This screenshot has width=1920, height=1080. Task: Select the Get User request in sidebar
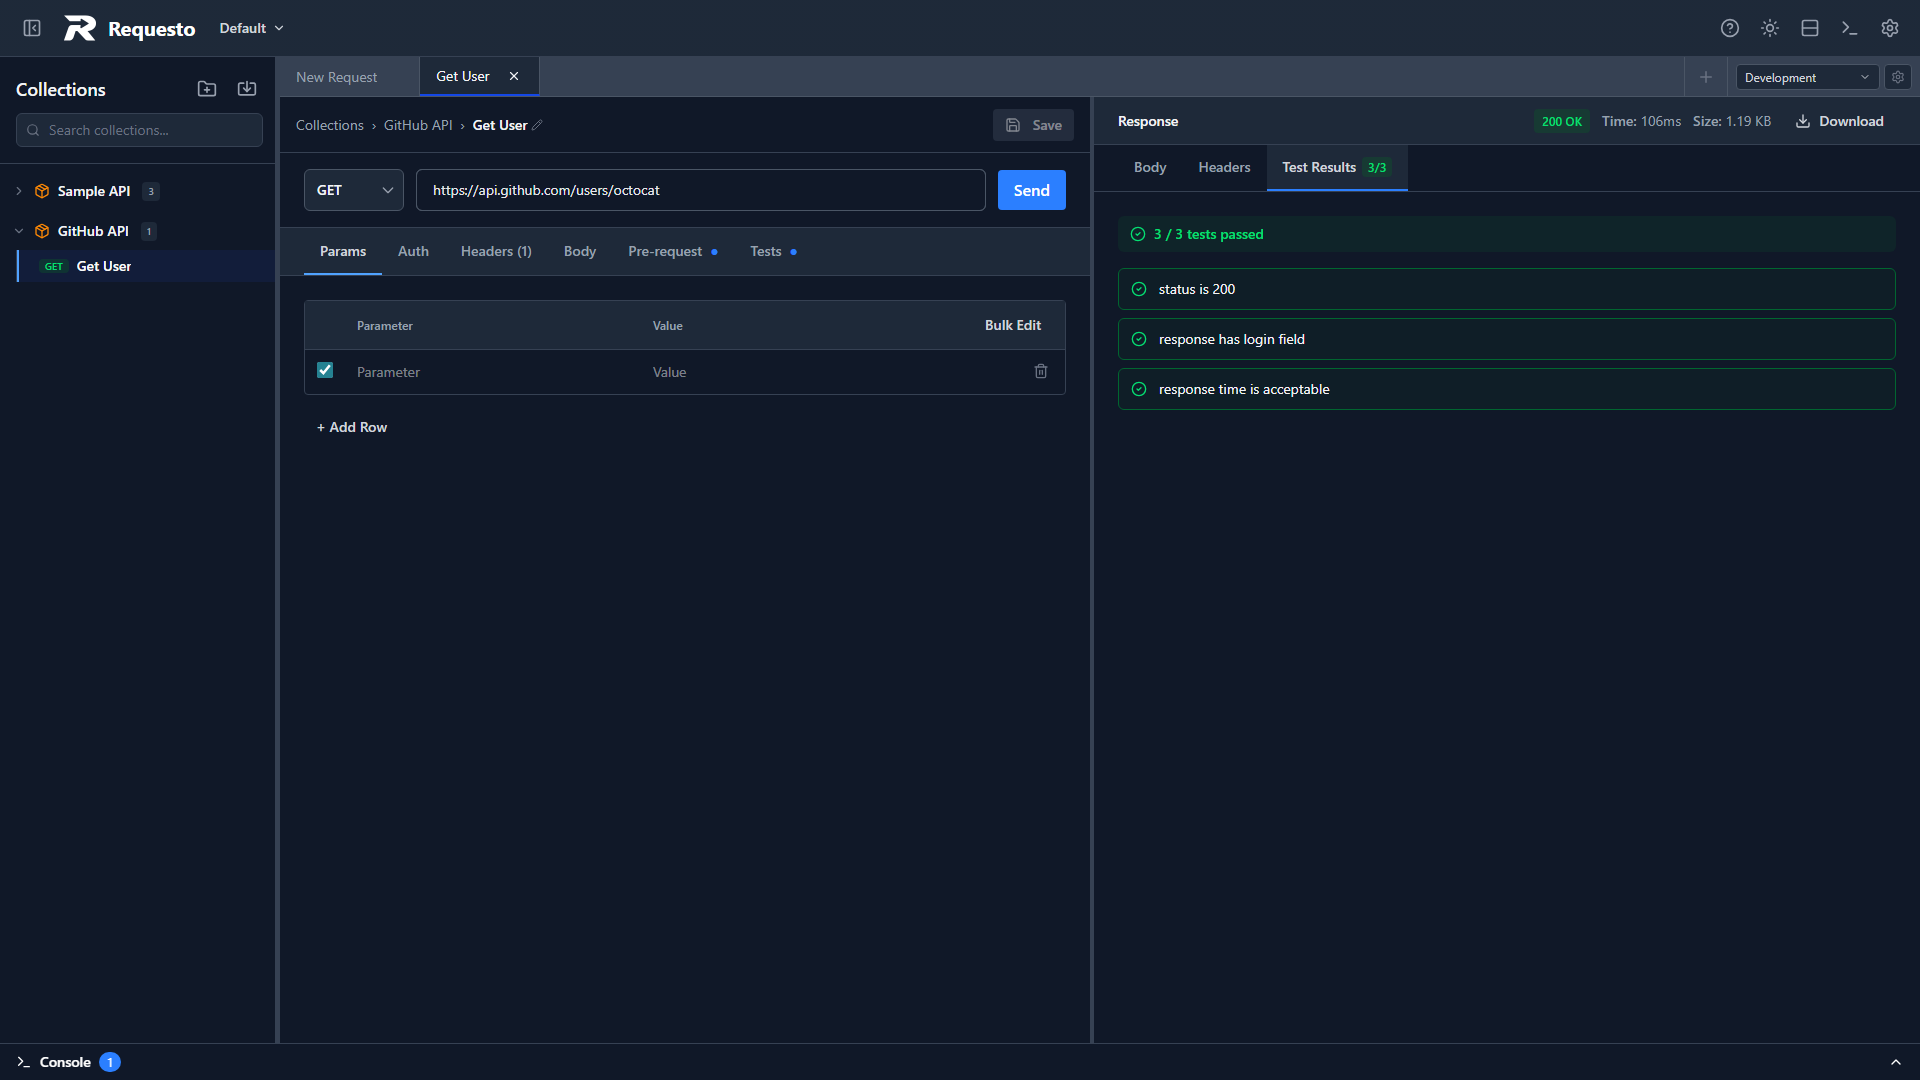146,266
